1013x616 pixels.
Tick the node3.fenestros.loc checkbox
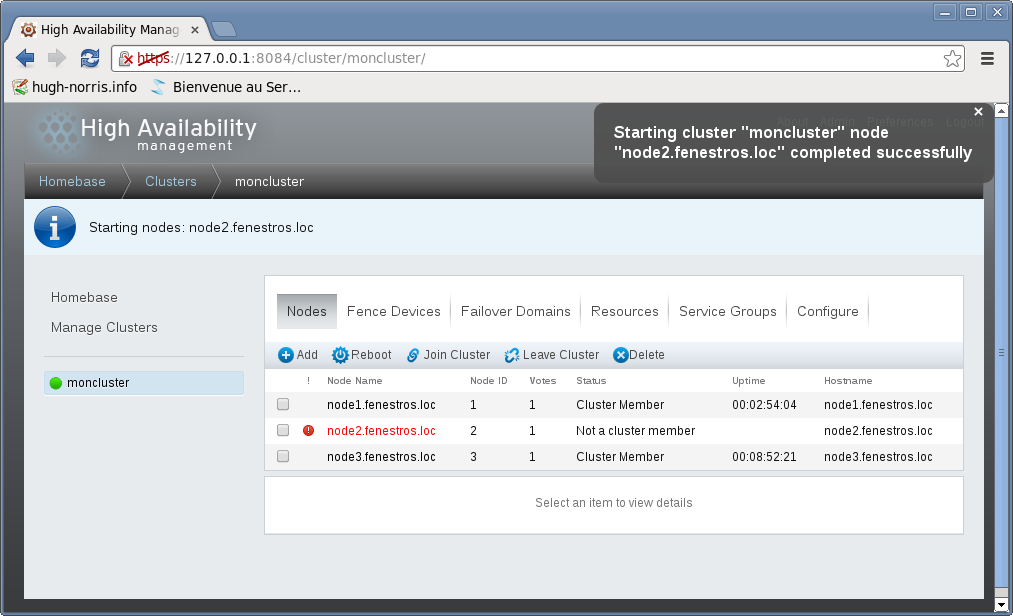[283, 457]
